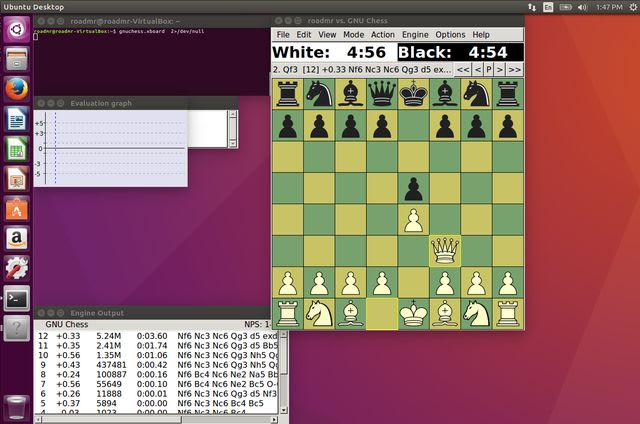Select depth 12 row in Engine Output
This screenshot has width=640, height=424.
[x=157, y=336]
